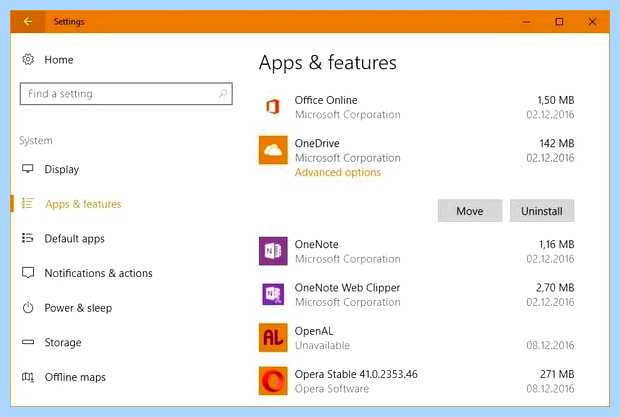Close the Settings window
620x417 pixels.
[x=592, y=22]
